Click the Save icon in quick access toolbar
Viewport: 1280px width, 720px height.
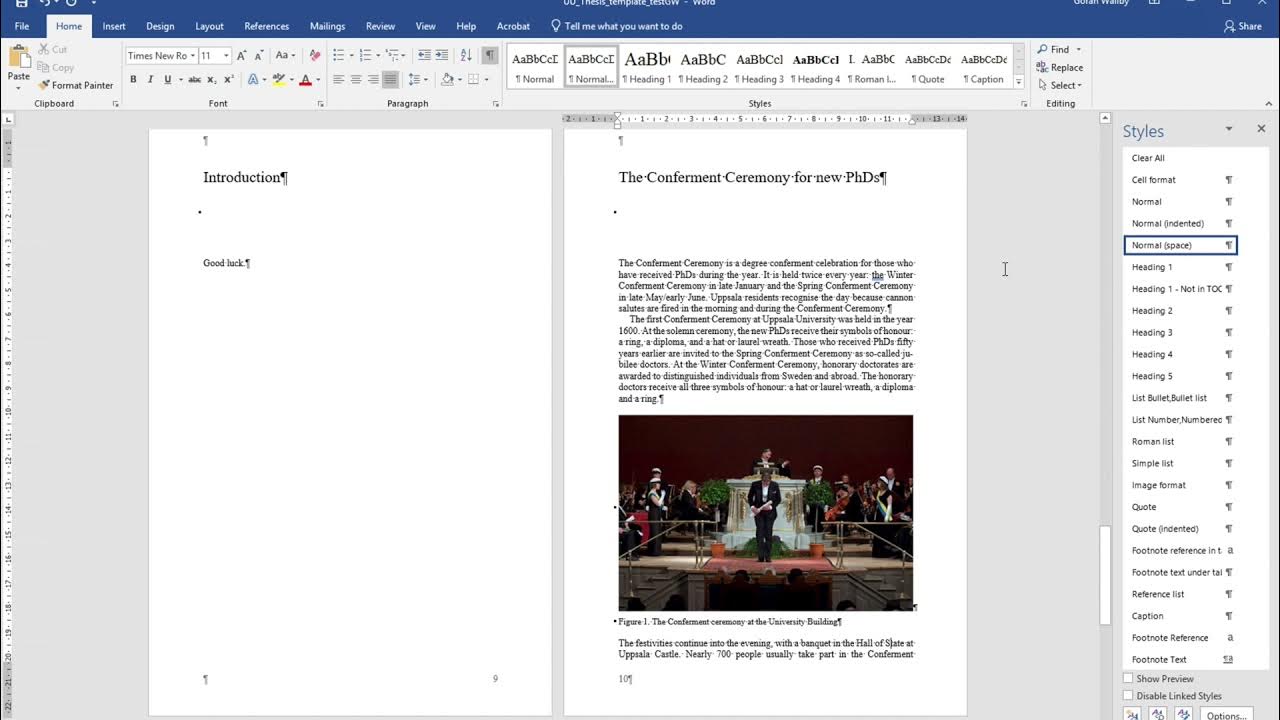21,3
